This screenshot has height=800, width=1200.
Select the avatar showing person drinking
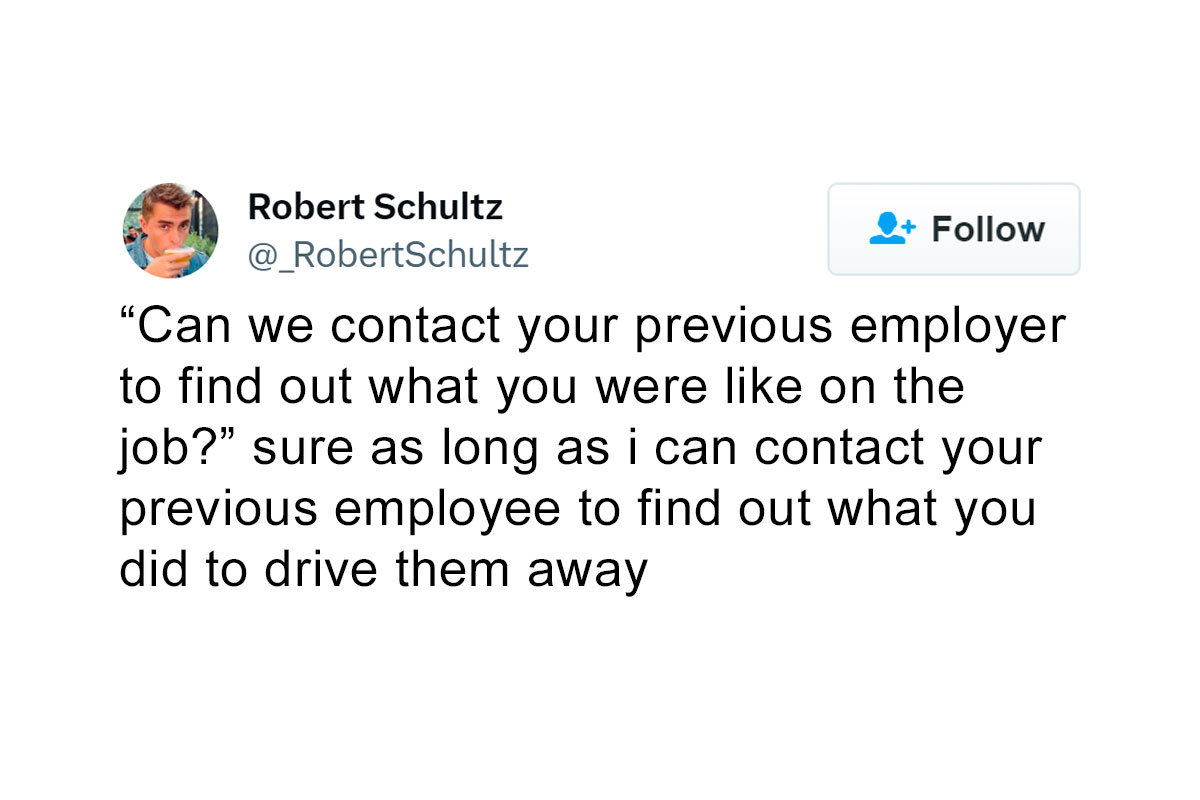(x=170, y=231)
